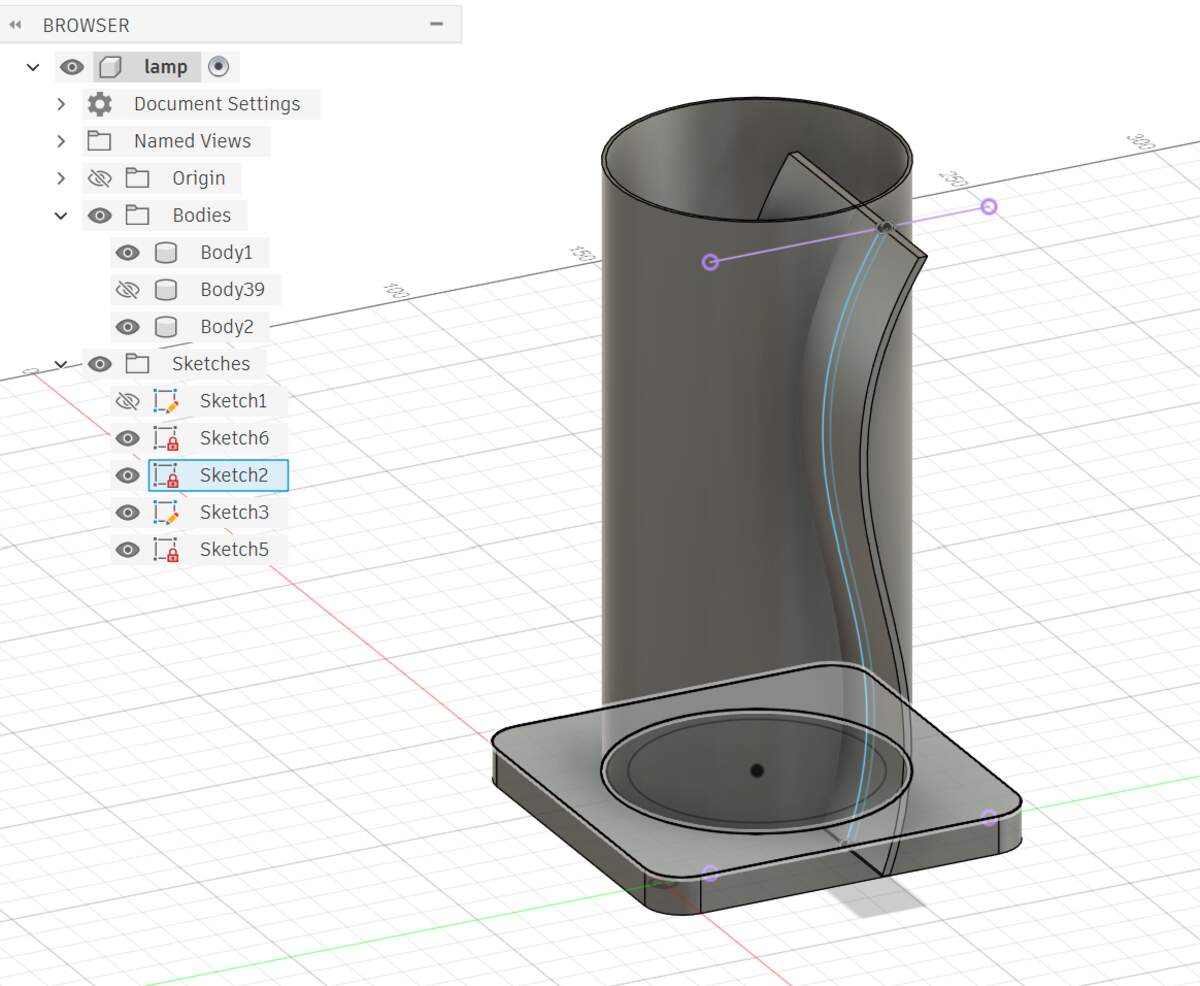Viewport: 1200px width, 986px height.
Task: Click the Sketch3 sketch icon
Action: (166, 512)
